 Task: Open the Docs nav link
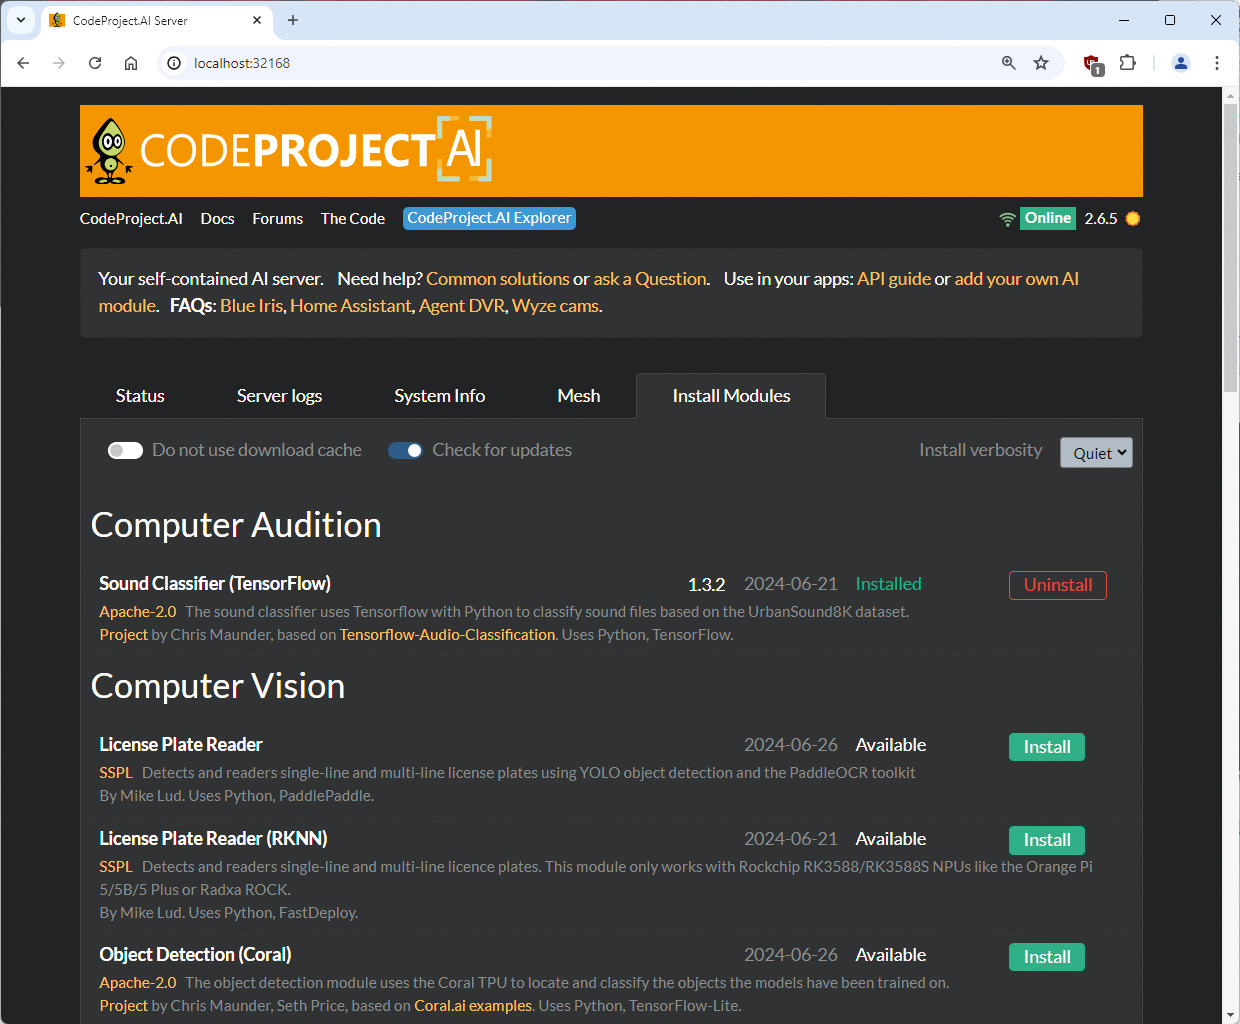pos(217,219)
